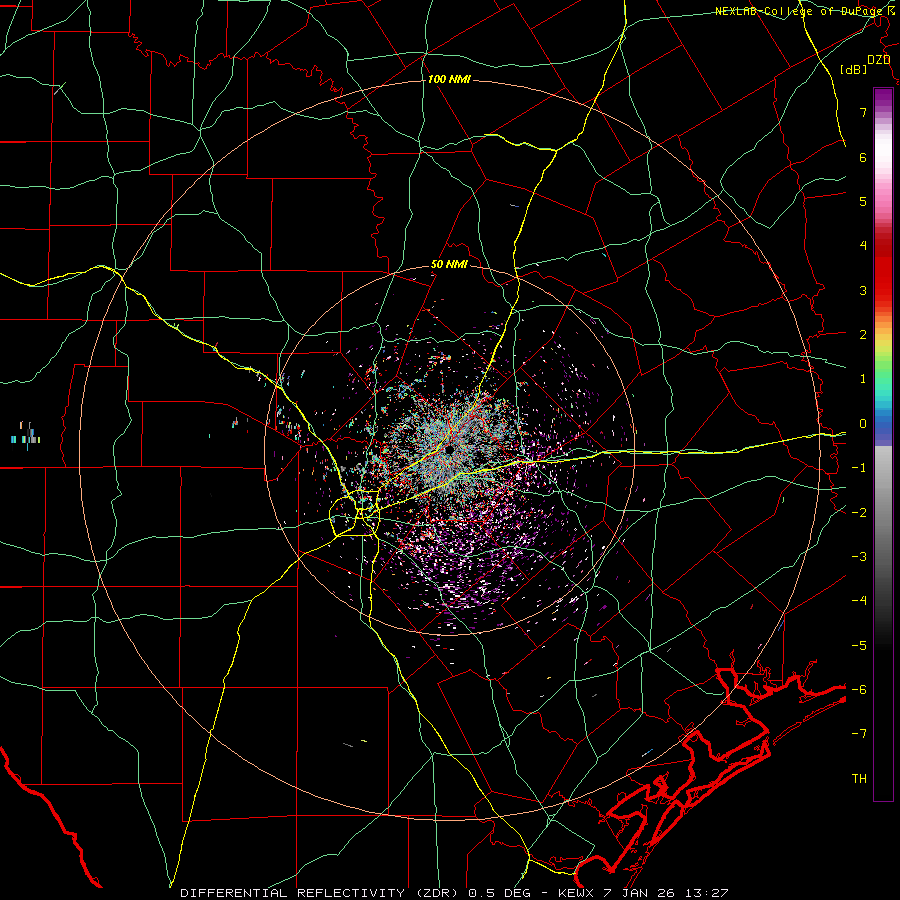This screenshot has width=900, height=900.
Task: Select the positive 7 value on the scale
Action: click(x=863, y=112)
